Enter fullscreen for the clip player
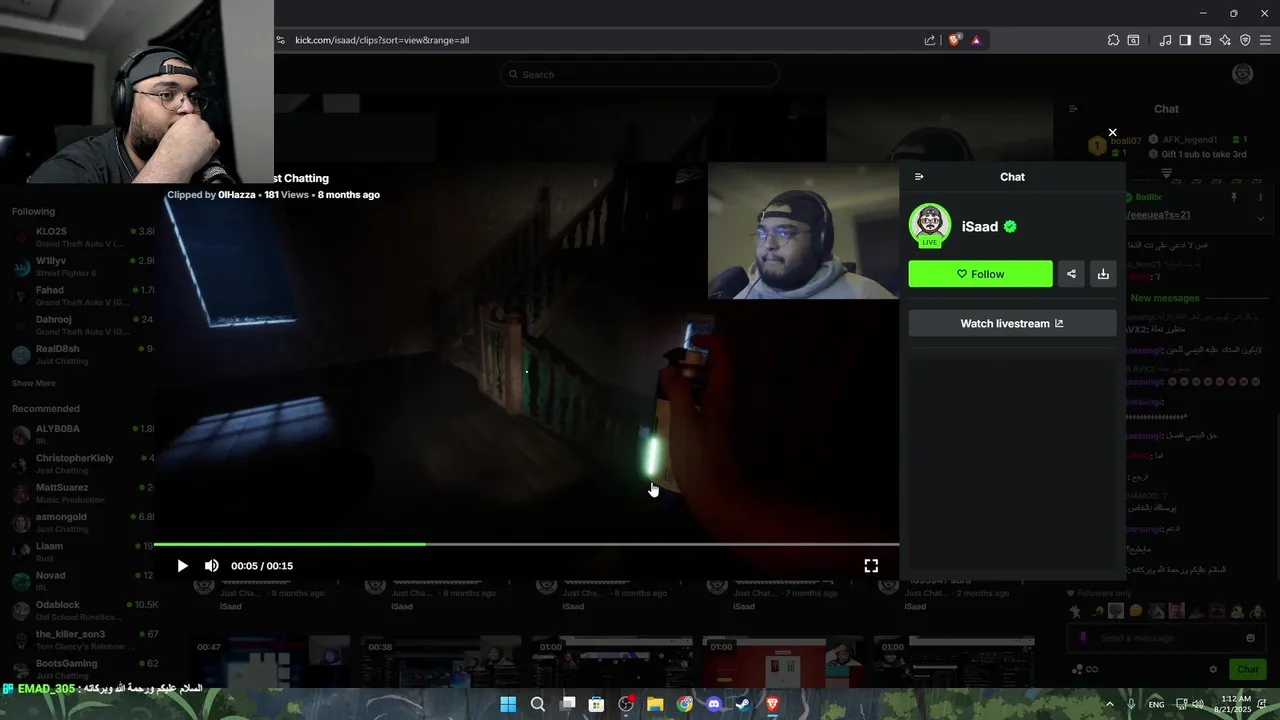Image resolution: width=1280 pixels, height=720 pixels. (x=871, y=566)
